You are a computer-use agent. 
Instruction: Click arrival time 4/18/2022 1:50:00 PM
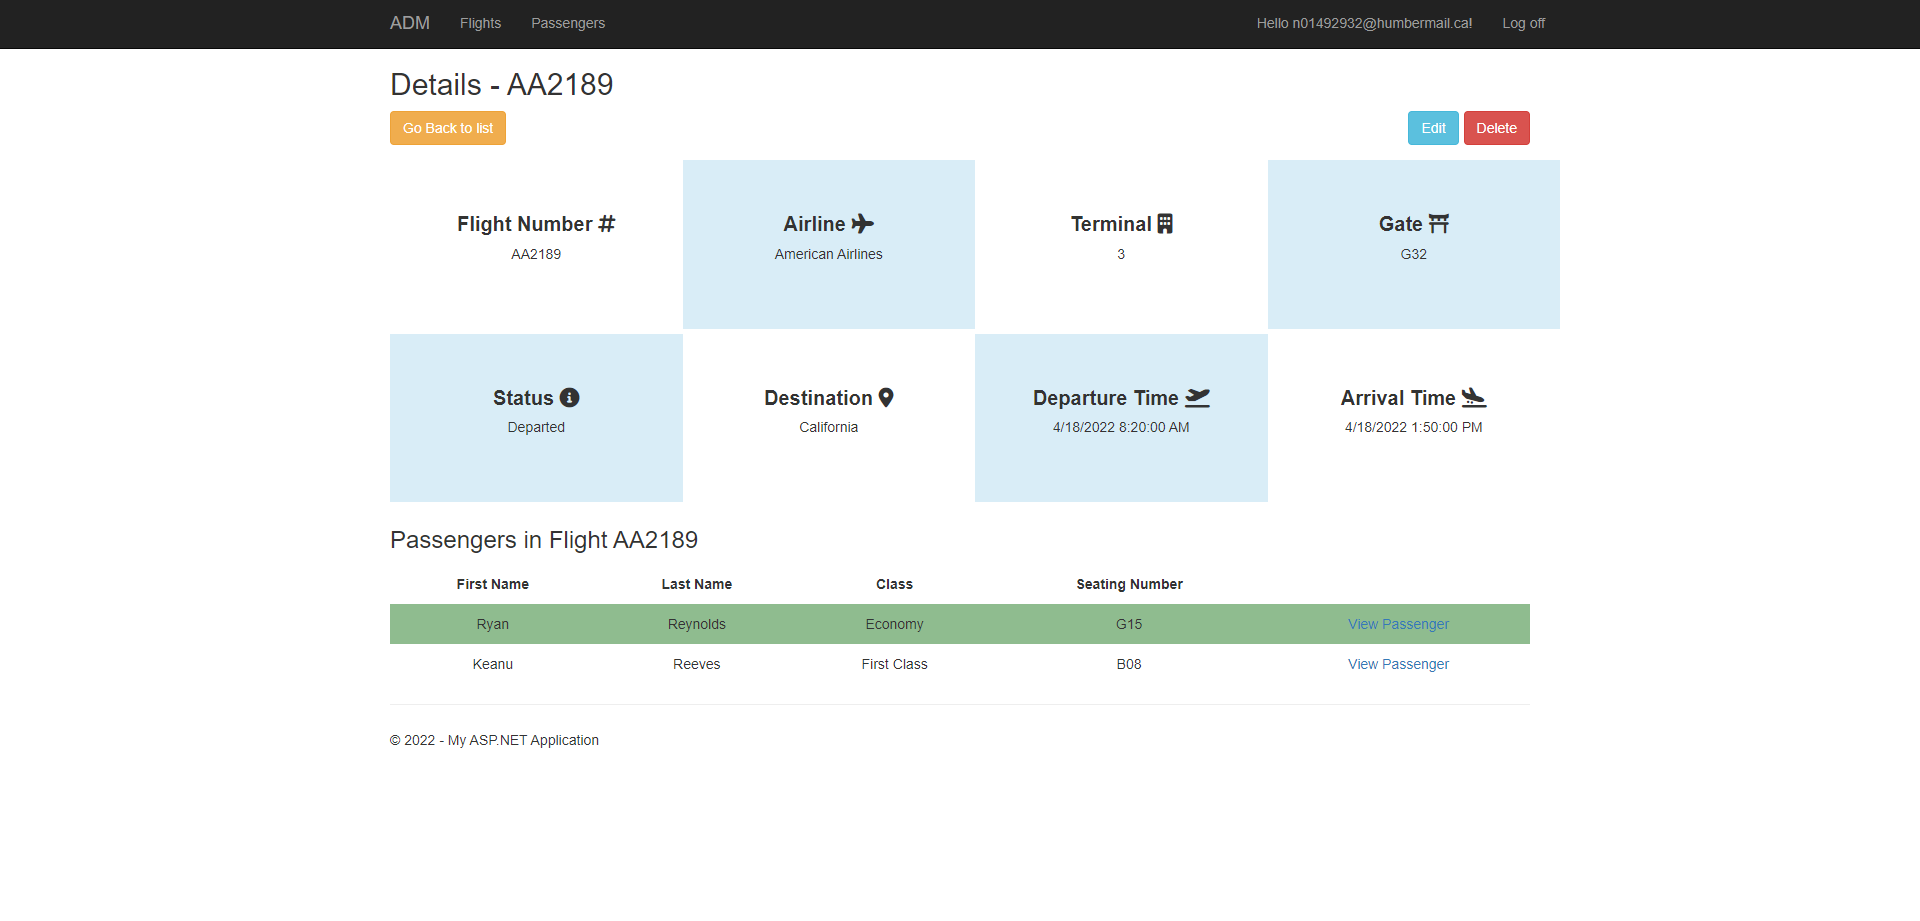point(1414,427)
